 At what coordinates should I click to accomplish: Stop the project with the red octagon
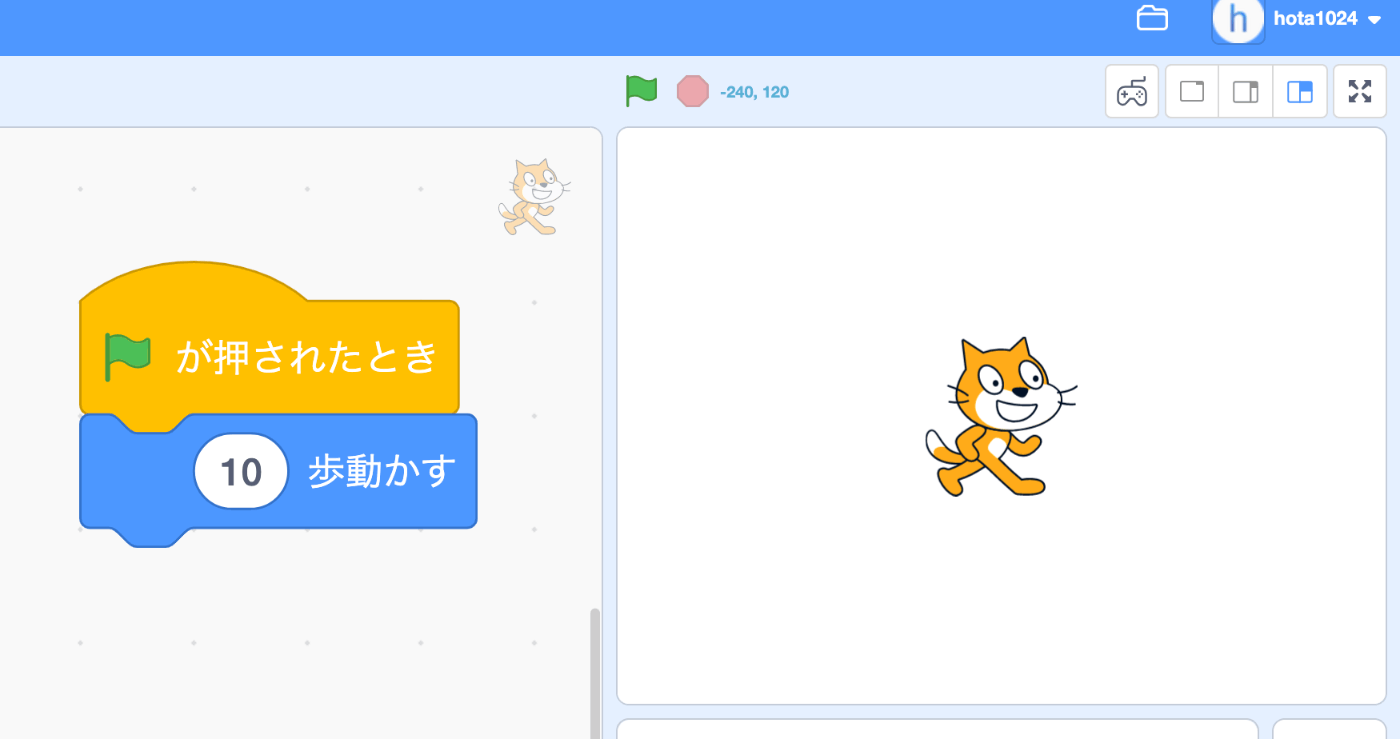point(692,91)
